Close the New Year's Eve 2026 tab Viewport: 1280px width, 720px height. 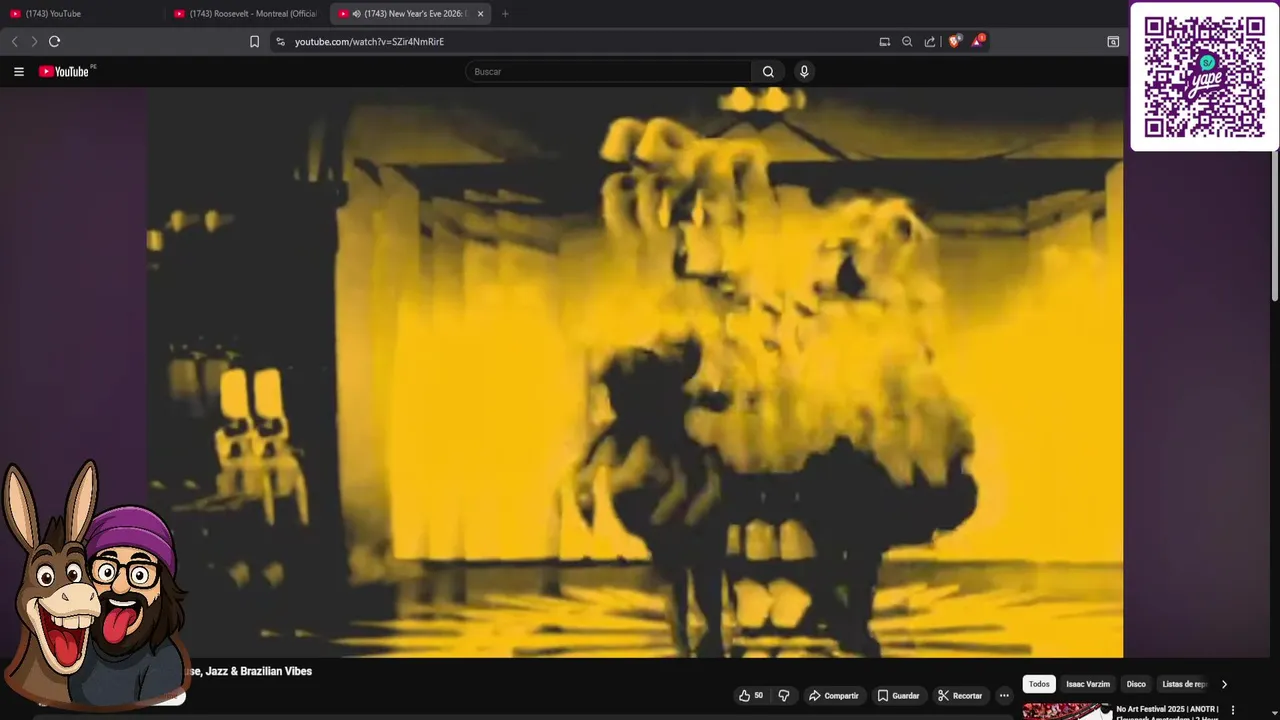pyautogui.click(x=480, y=14)
